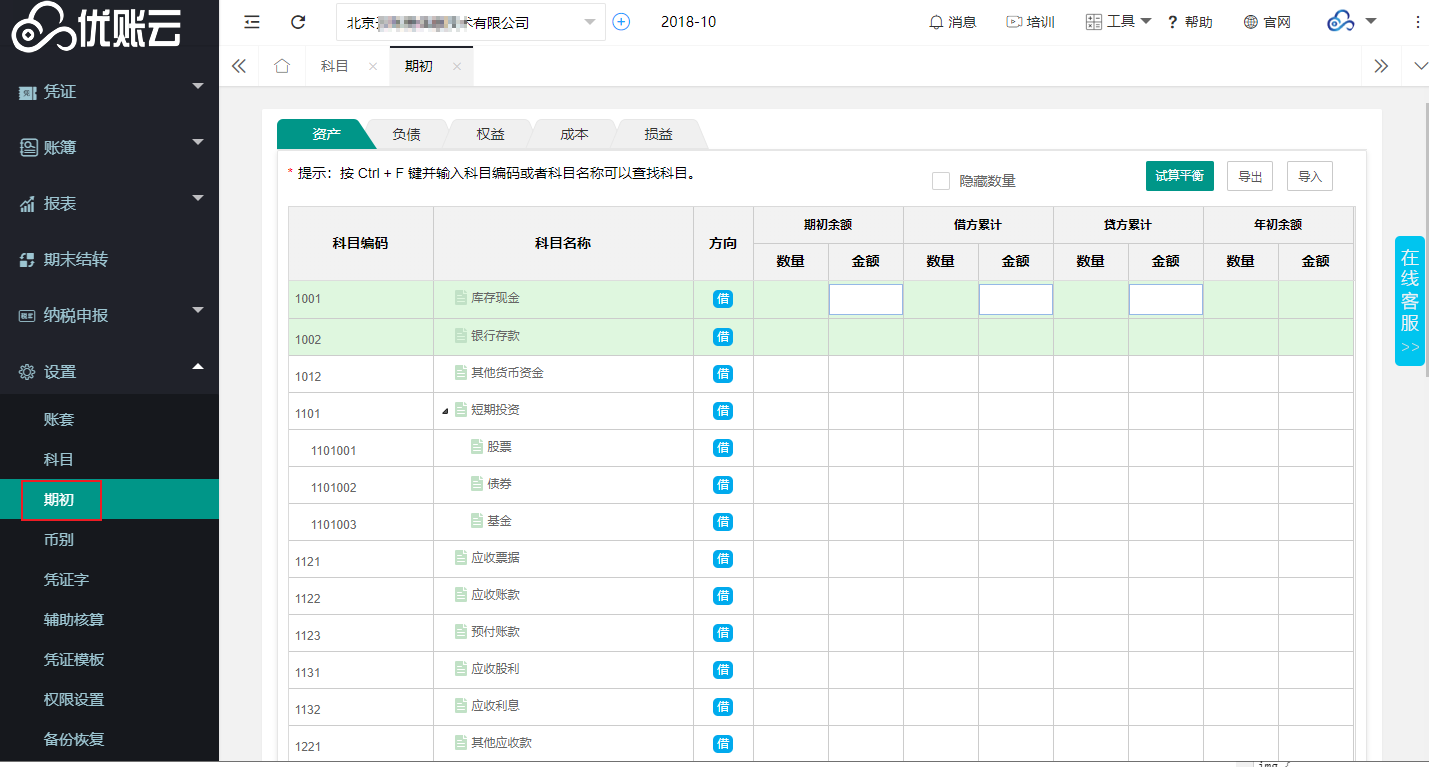Open the company selector dropdown
The image size is (1429, 767).
point(470,22)
